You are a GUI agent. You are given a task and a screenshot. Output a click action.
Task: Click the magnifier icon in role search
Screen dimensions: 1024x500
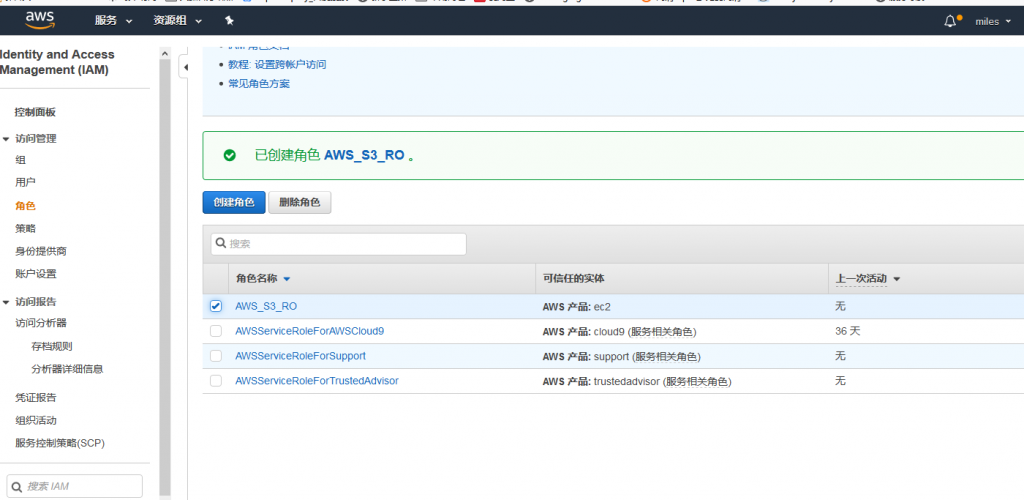coord(221,243)
